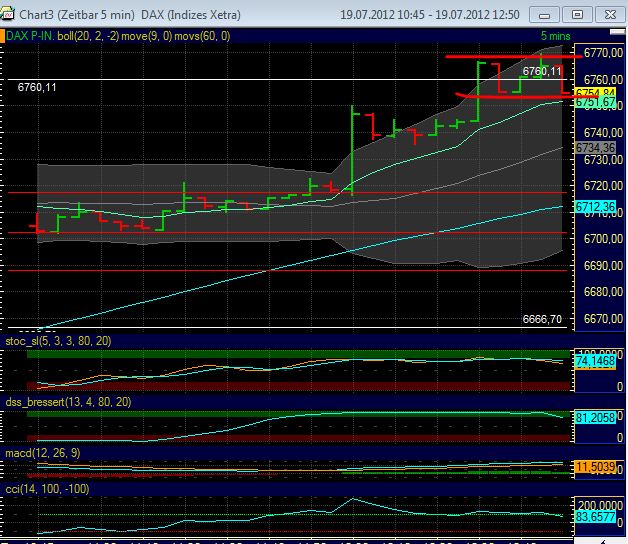Viewport: 628px width, 544px height.
Task: Click the stoc_sl(5, 3, 3, 80, 20) panel title
Action: pos(58,341)
